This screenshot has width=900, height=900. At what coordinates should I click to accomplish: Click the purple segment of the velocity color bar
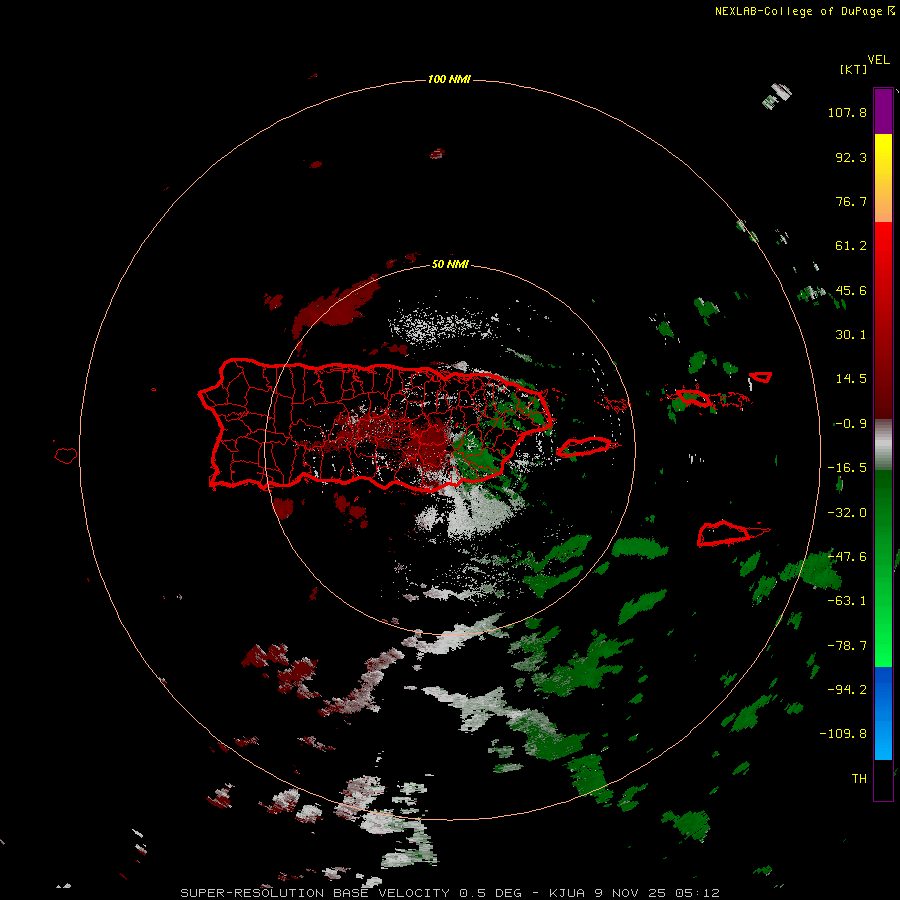(883, 112)
